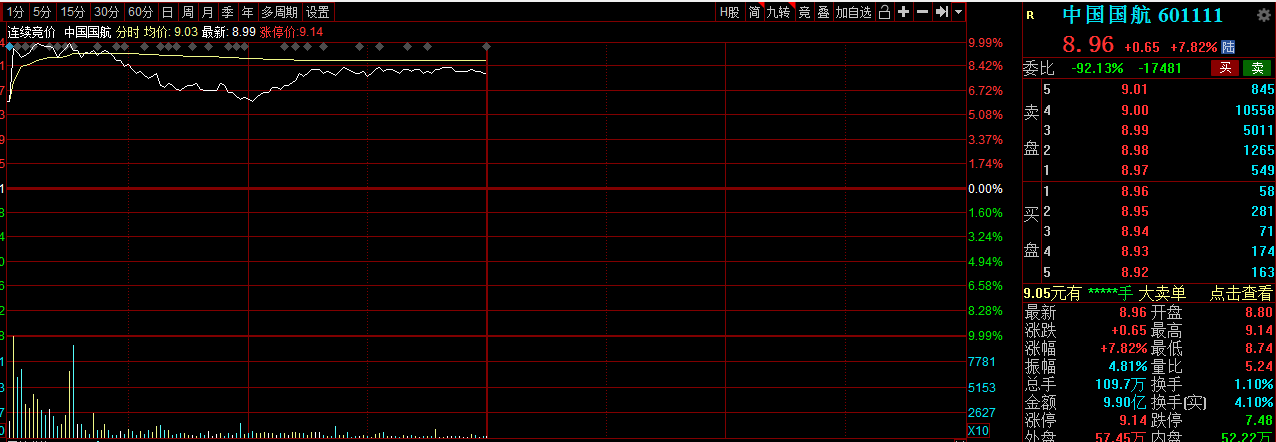The height and width of the screenshot is (442, 1276).
Task: Select the 30分 chart period
Action: click(x=107, y=12)
